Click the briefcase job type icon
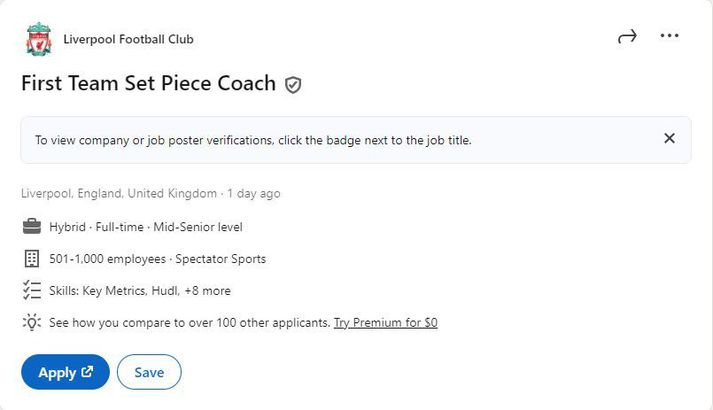This screenshot has width=713, height=410. (32, 226)
